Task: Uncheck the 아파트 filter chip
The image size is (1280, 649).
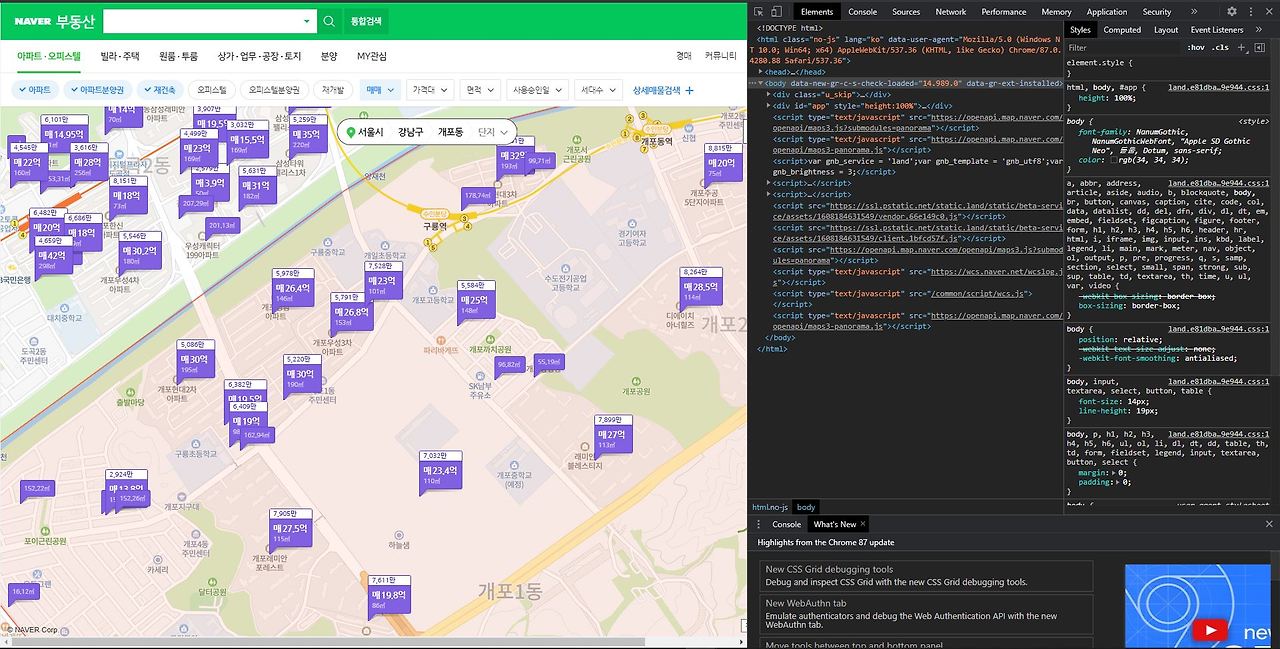Action: pyautogui.click(x=34, y=90)
